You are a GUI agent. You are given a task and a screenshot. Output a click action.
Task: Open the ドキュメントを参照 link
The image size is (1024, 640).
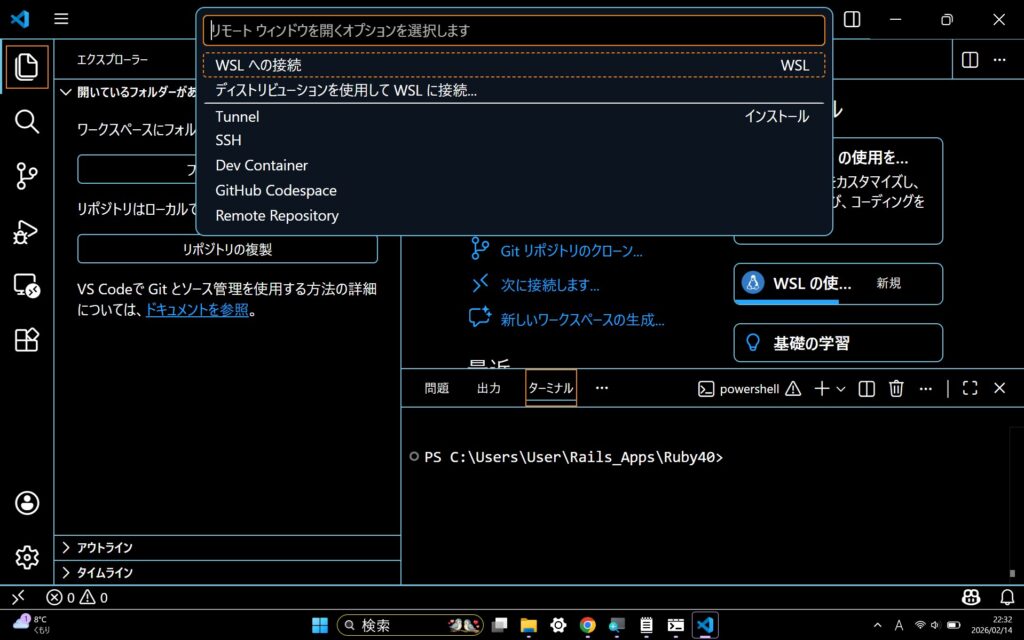[x=197, y=310]
